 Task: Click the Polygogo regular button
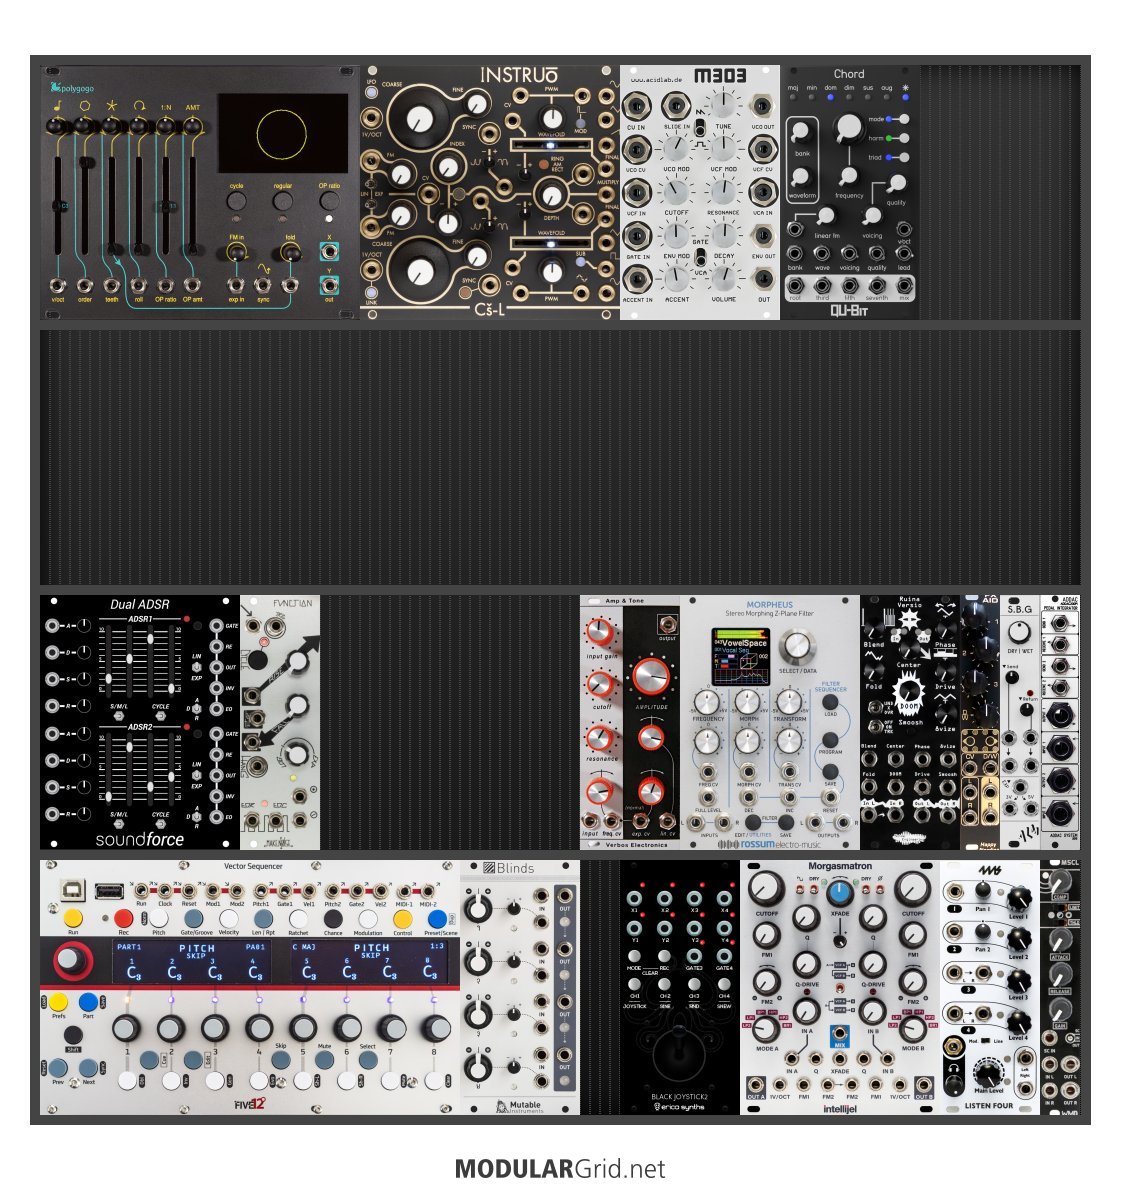[283, 201]
